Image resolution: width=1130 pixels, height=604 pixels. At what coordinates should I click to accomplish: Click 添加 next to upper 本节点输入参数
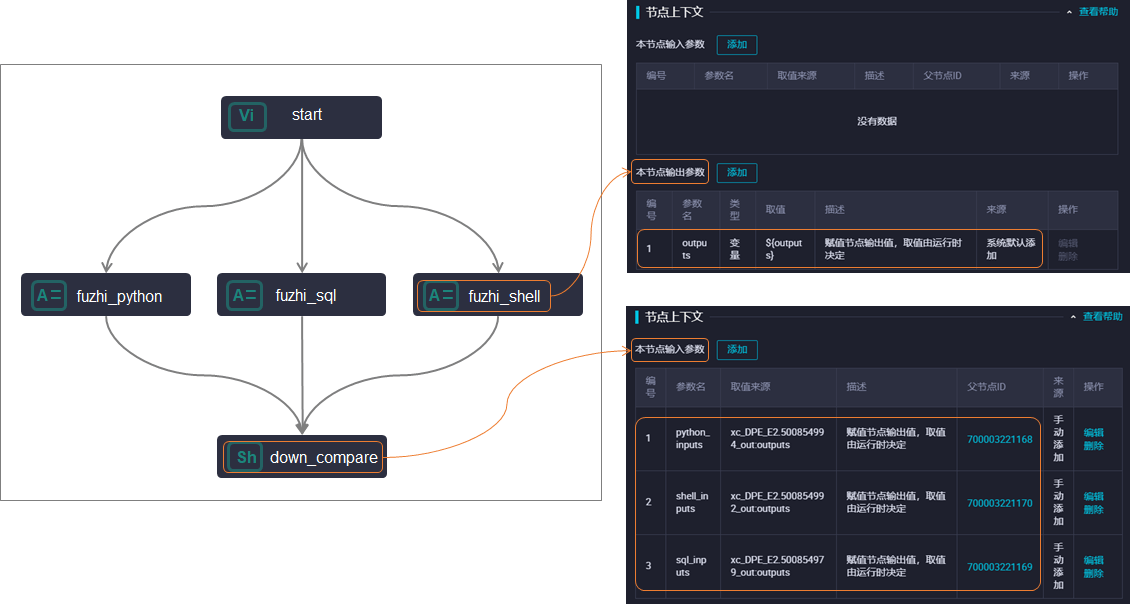[x=737, y=45]
